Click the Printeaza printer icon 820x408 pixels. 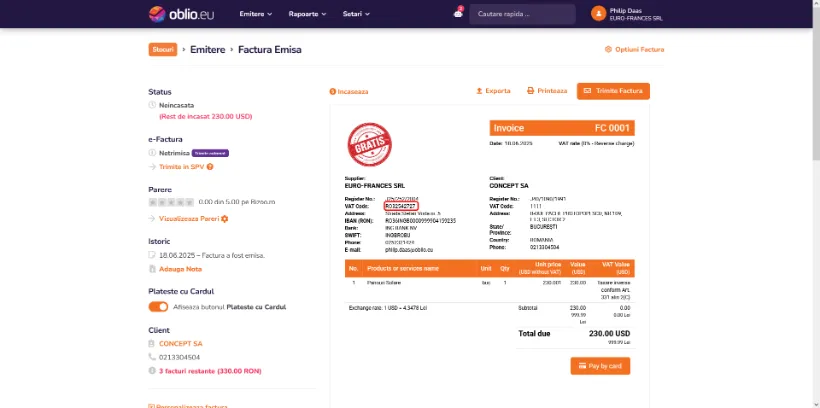click(x=530, y=91)
